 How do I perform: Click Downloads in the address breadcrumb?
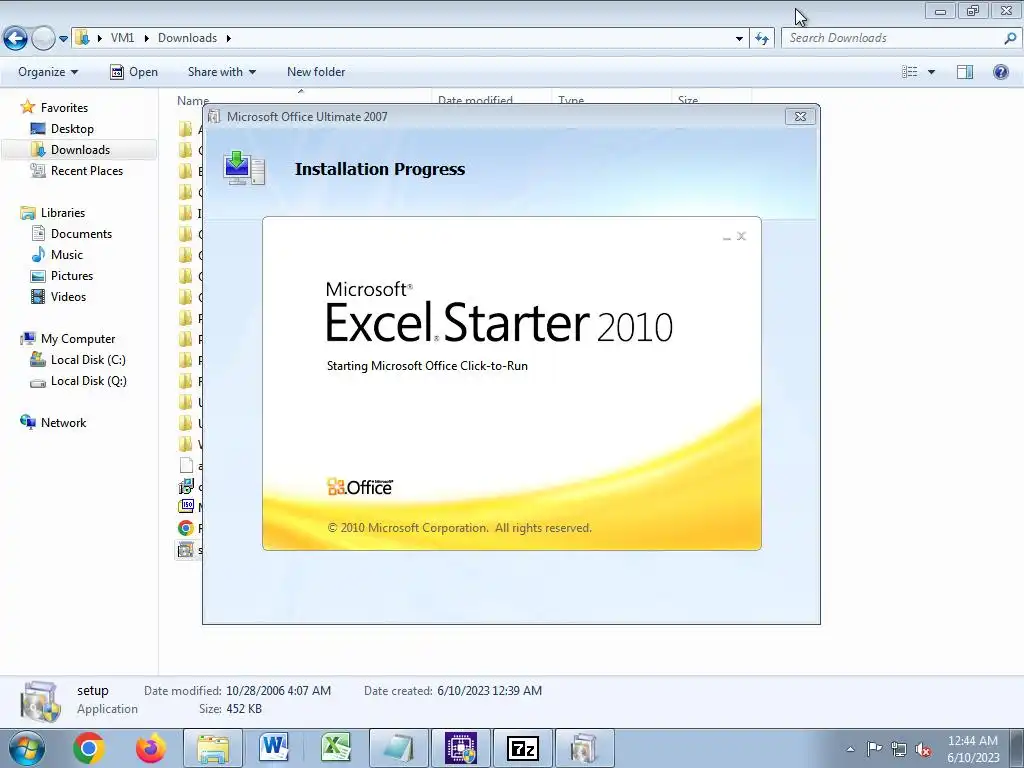(x=187, y=38)
